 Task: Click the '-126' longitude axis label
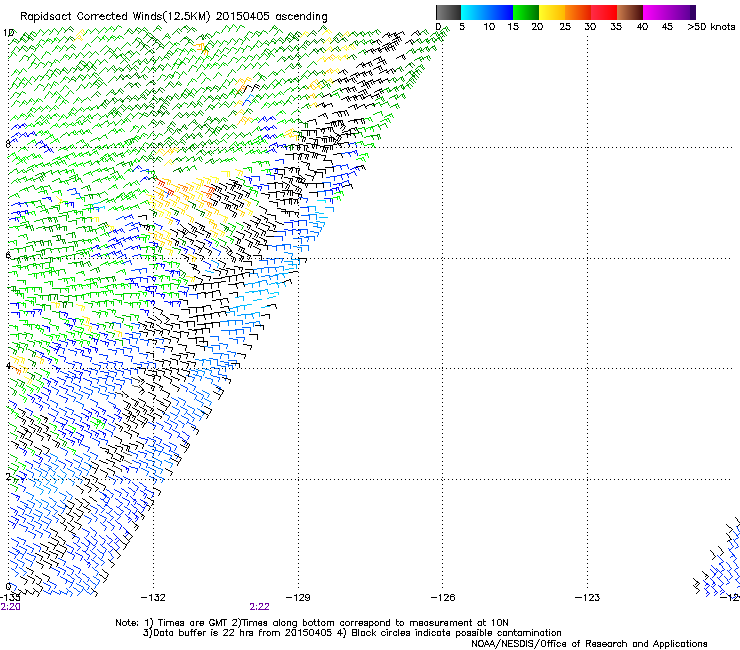click(443, 598)
